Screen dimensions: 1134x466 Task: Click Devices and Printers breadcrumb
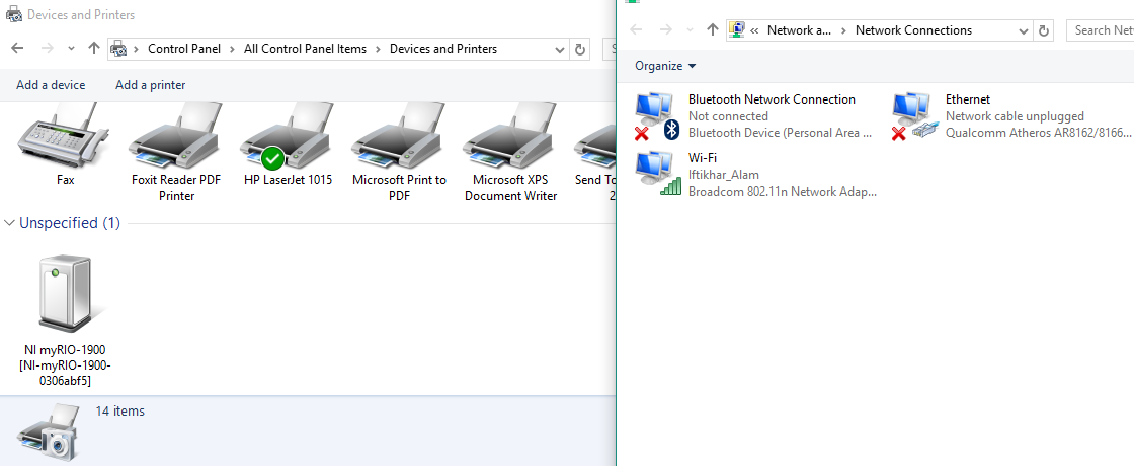pos(443,49)
